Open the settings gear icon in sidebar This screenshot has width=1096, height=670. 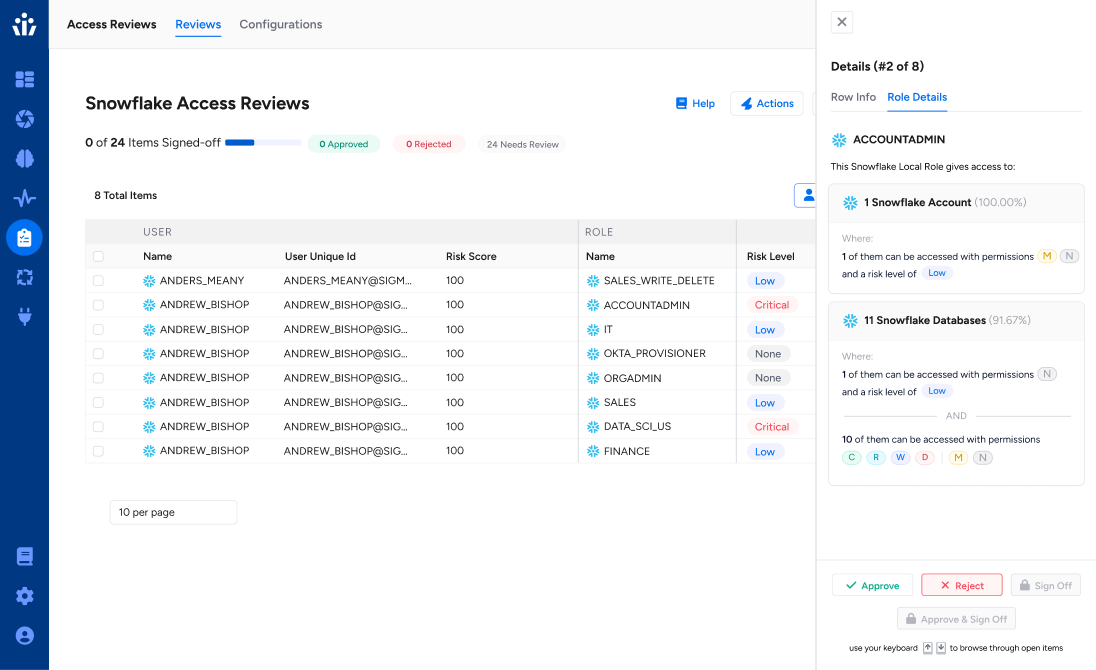tap(24, 596)
